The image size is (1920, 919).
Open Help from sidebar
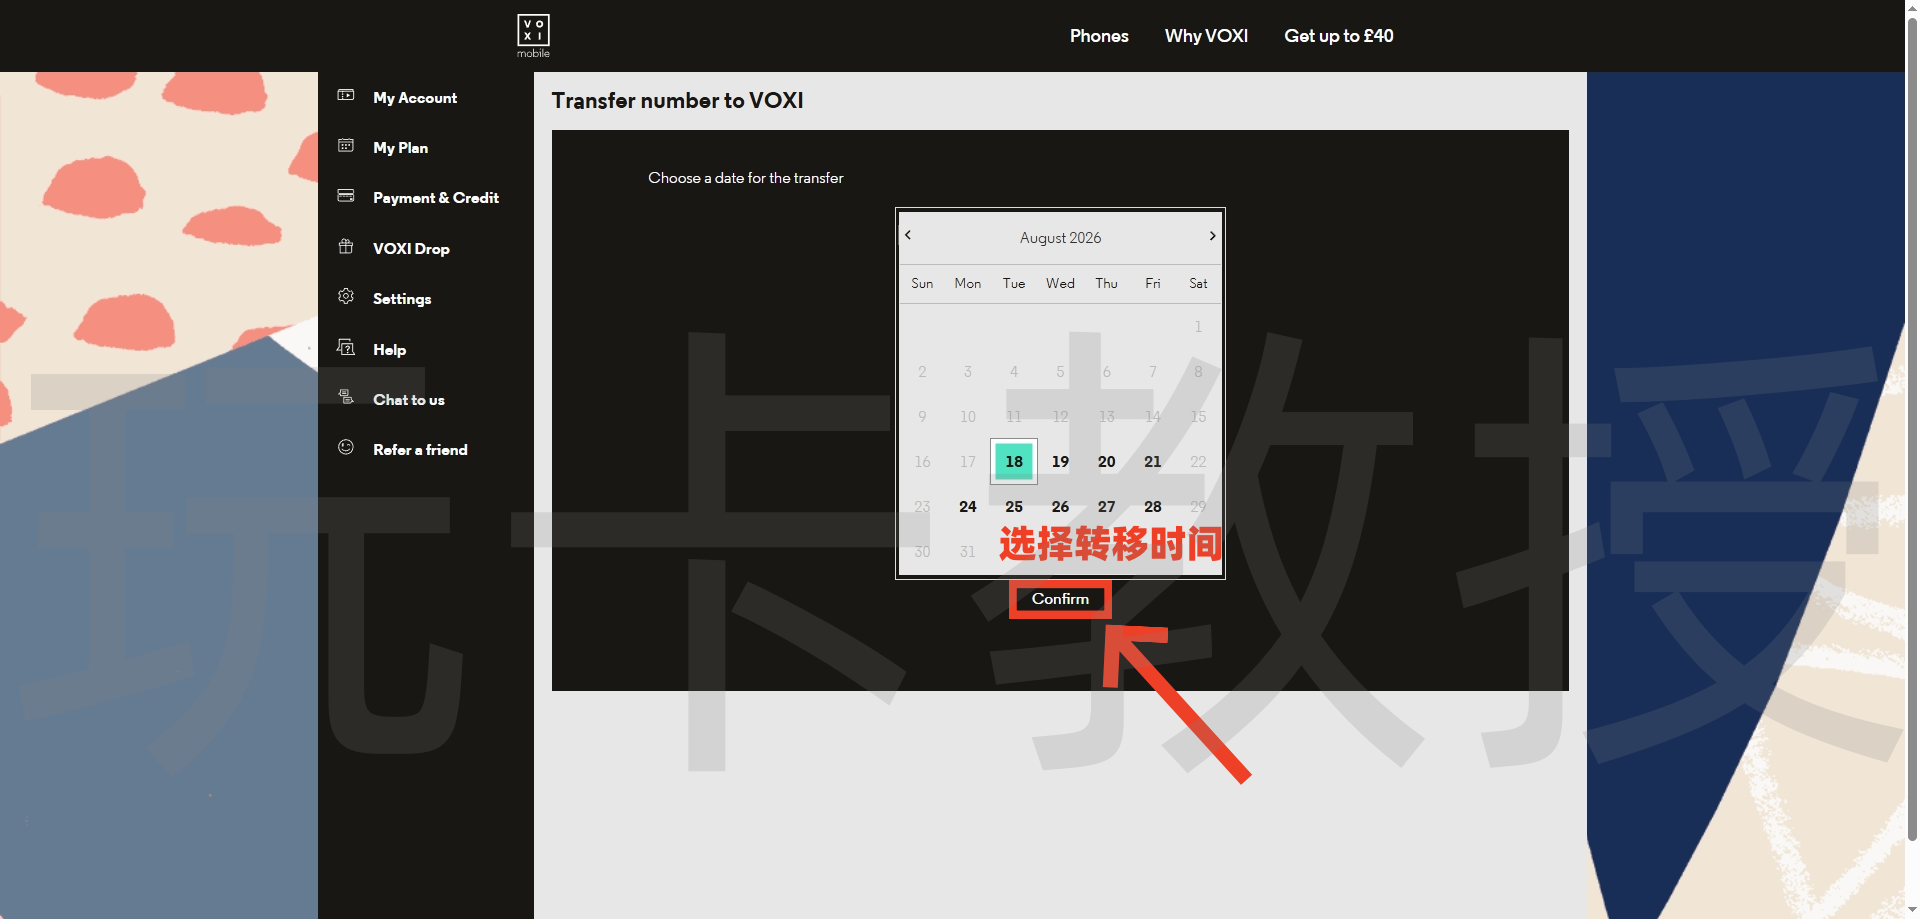click(x=389, y=350)
